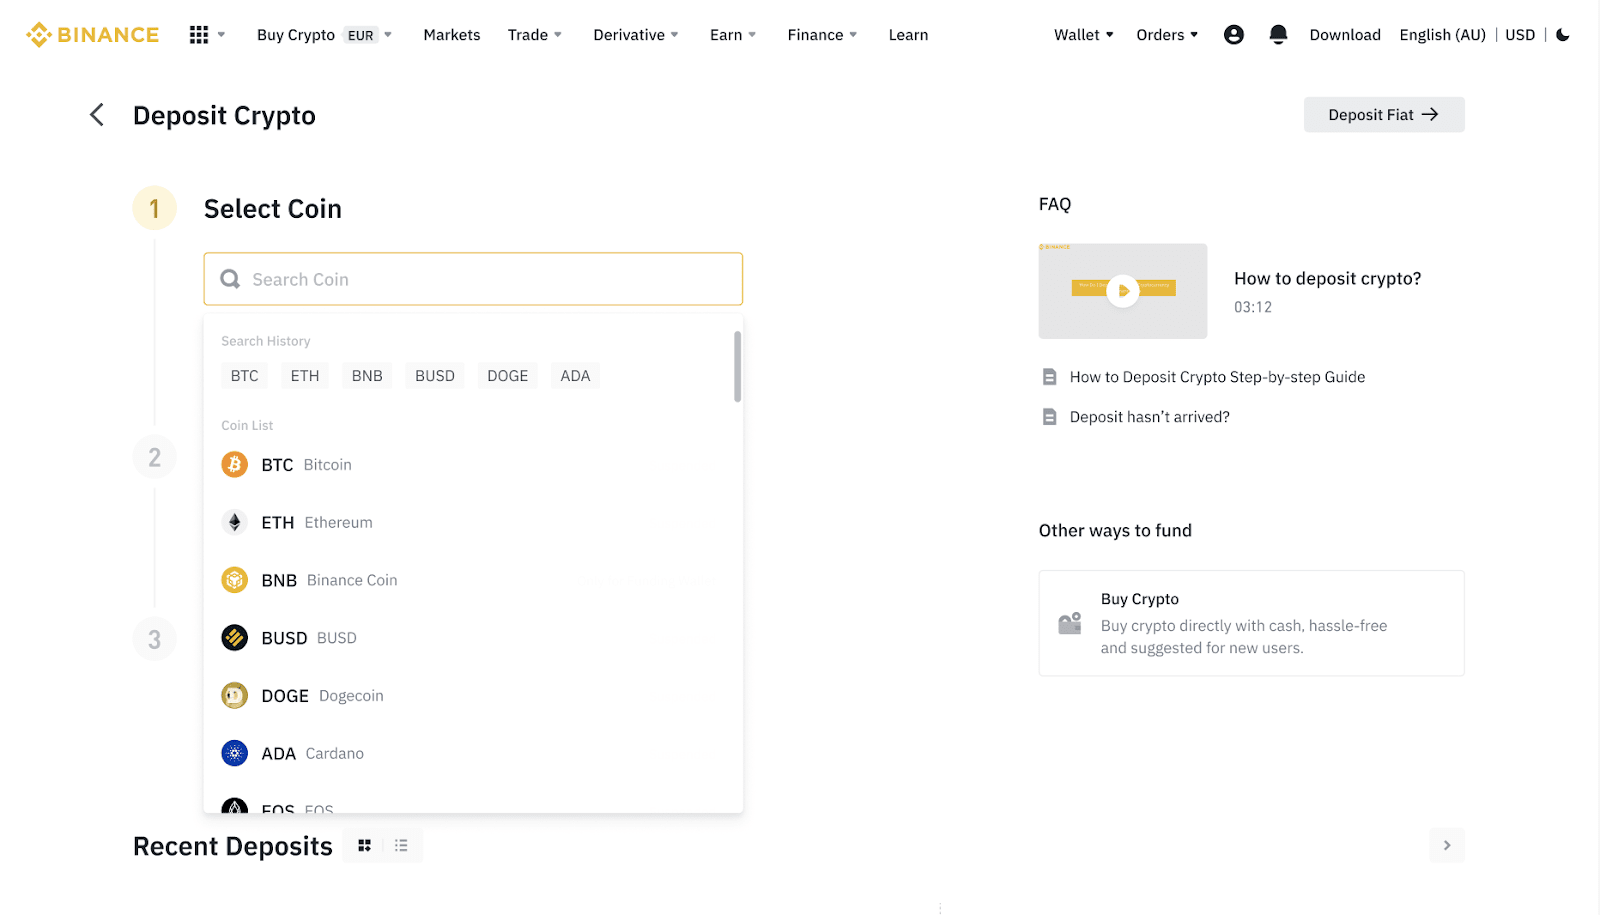This screenshot has width=1600, height=915.
Task: Open the apps grid menu icon
Action: tap(199, 35)
